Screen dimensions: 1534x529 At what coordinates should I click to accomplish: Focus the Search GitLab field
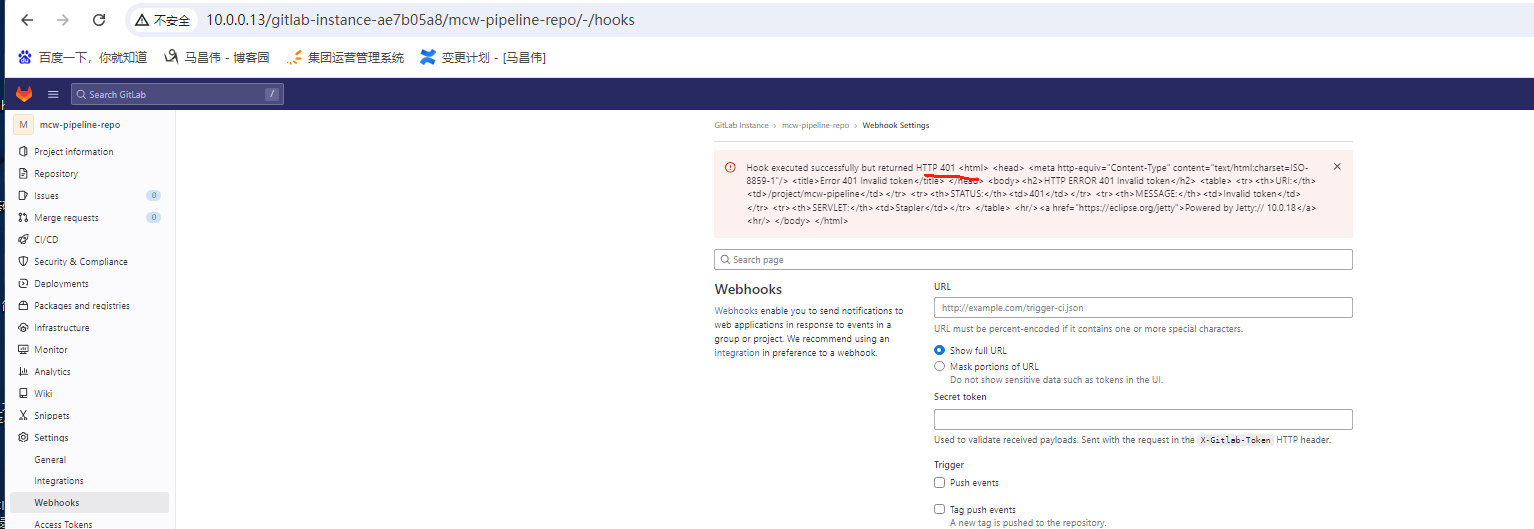[177, 94]
